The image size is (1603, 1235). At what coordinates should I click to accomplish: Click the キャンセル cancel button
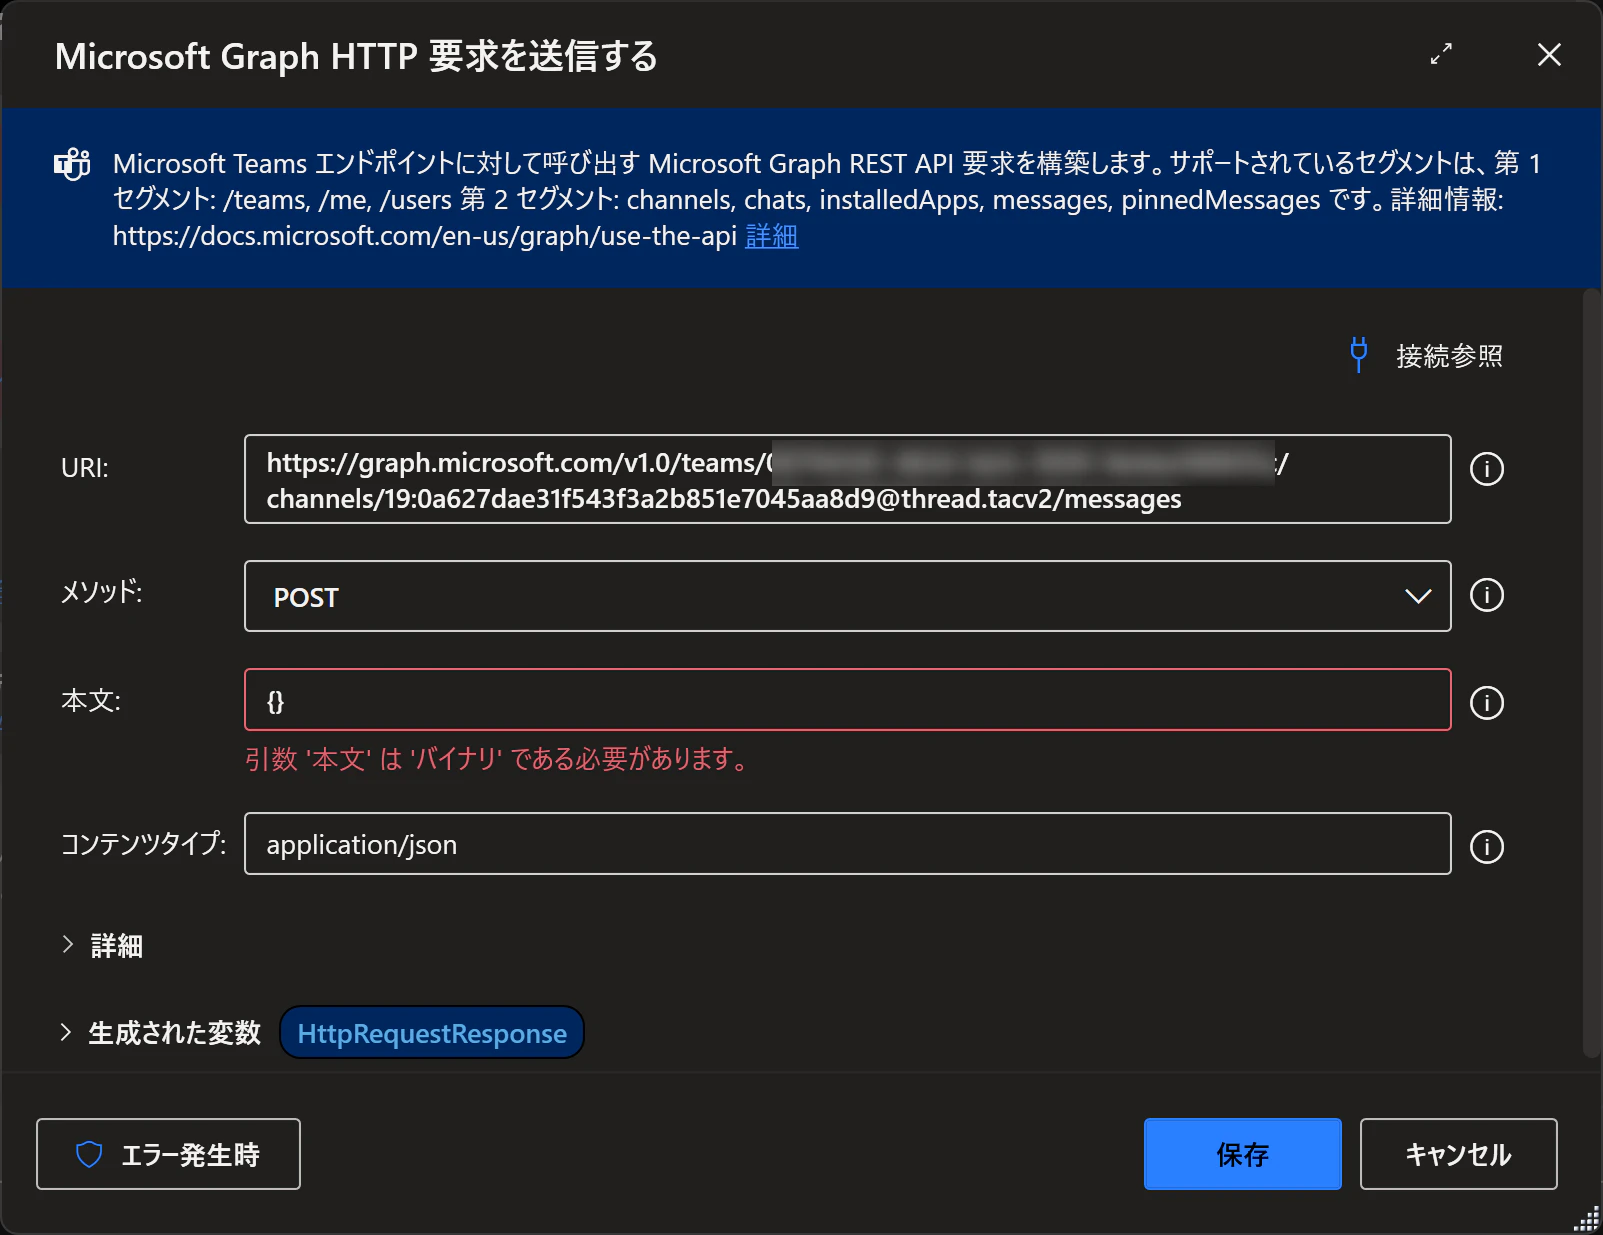(x=1458, y=1154)
